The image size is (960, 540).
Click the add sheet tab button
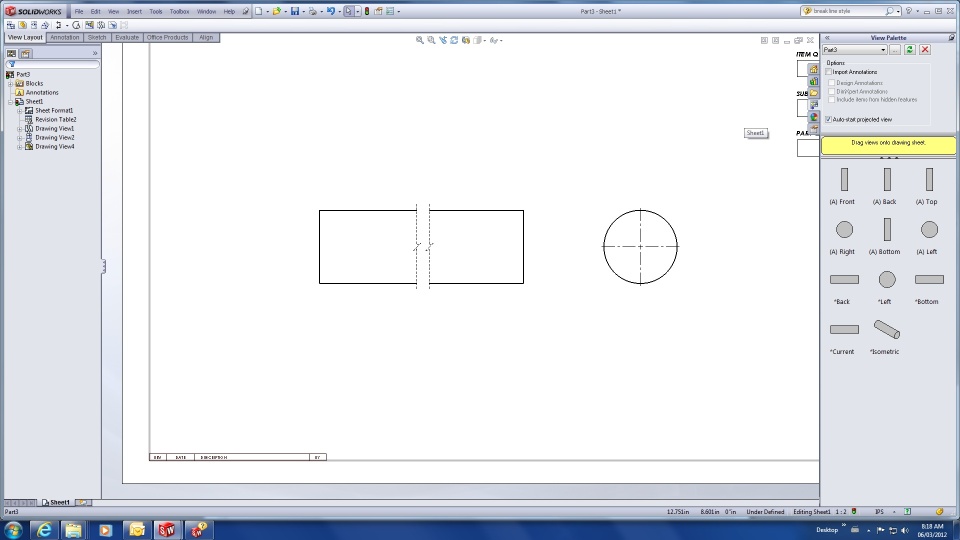click(82, 502)
